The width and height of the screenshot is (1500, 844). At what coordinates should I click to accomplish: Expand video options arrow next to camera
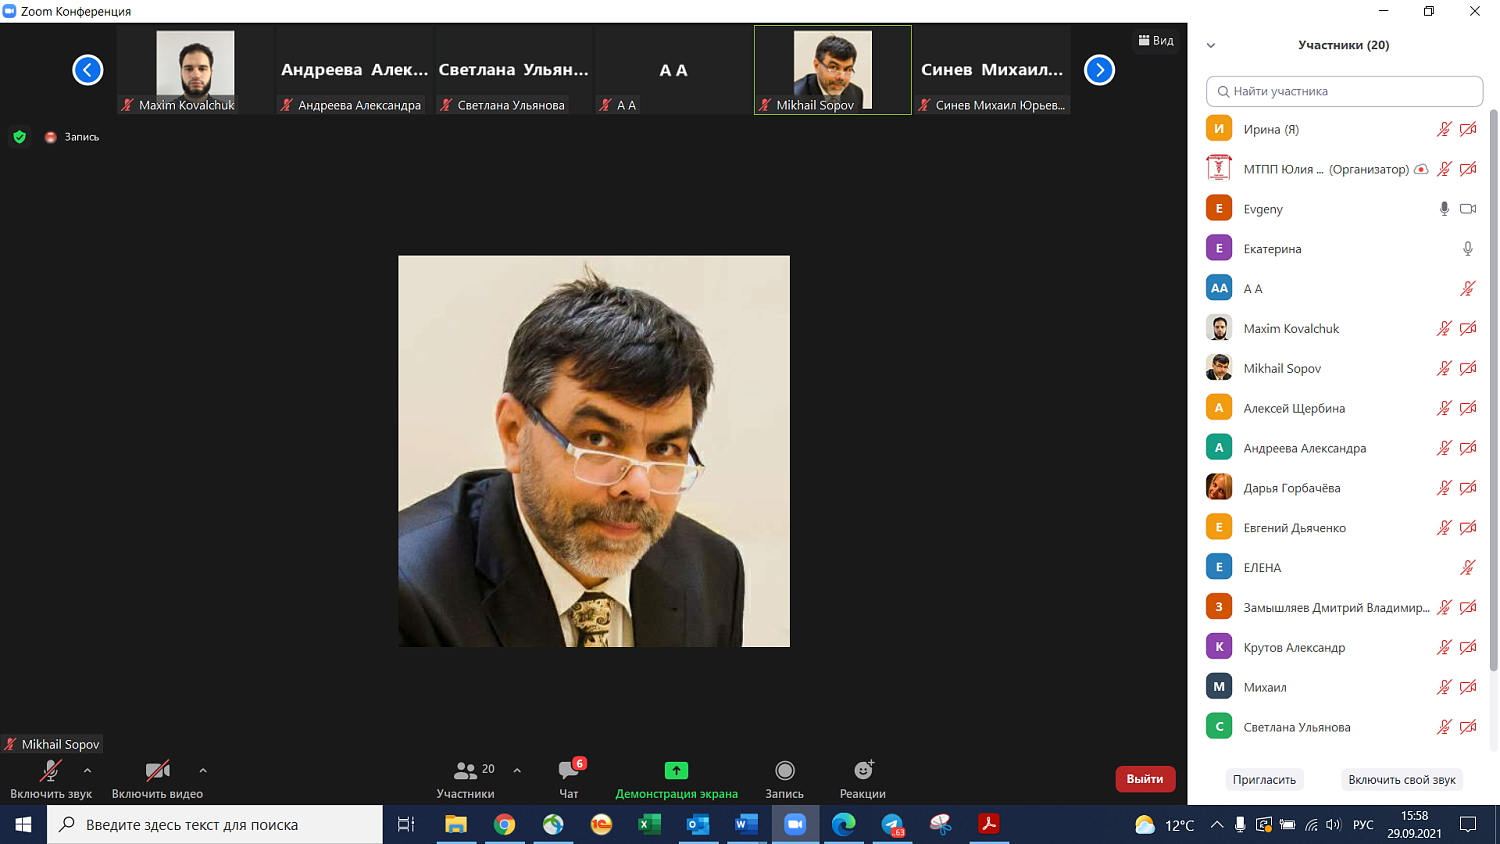click(x=203, y=771)
